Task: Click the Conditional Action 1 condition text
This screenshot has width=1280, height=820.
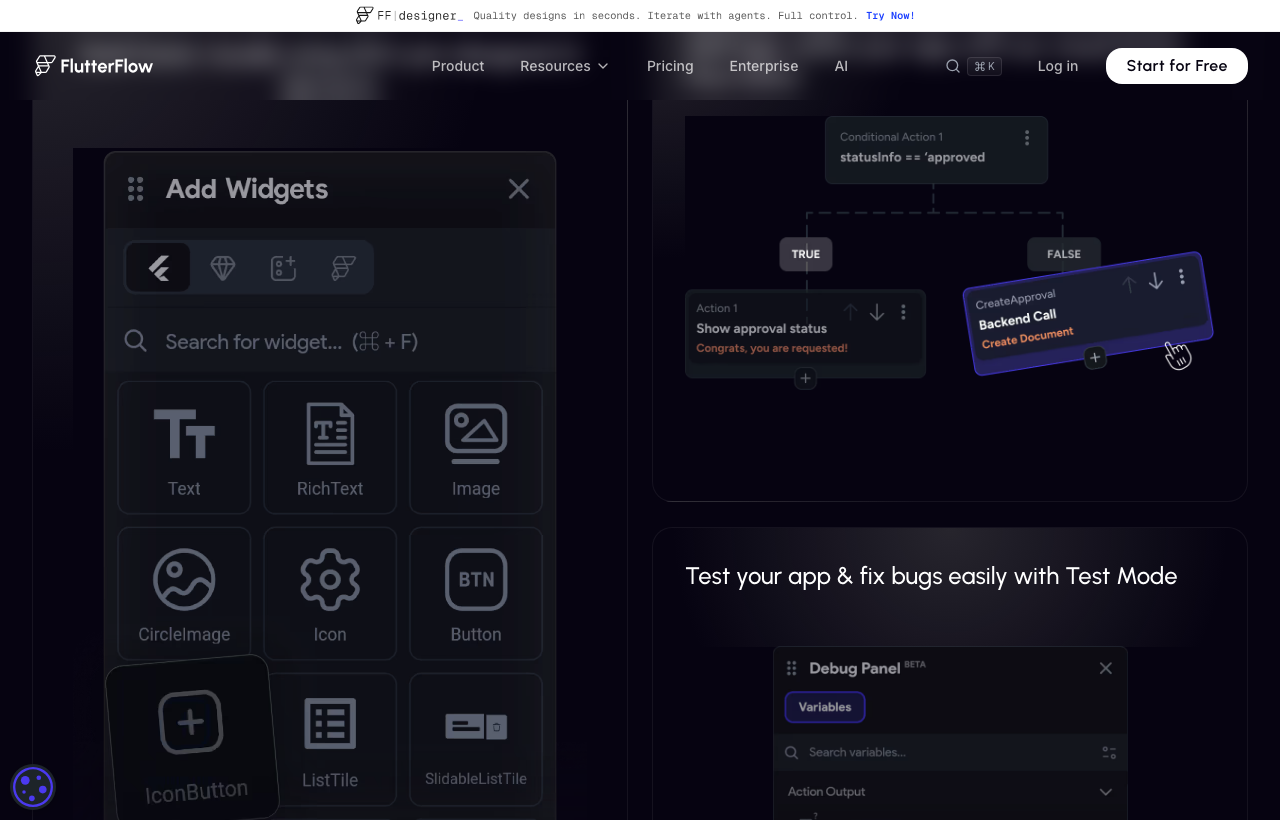Action: point(912,157)
